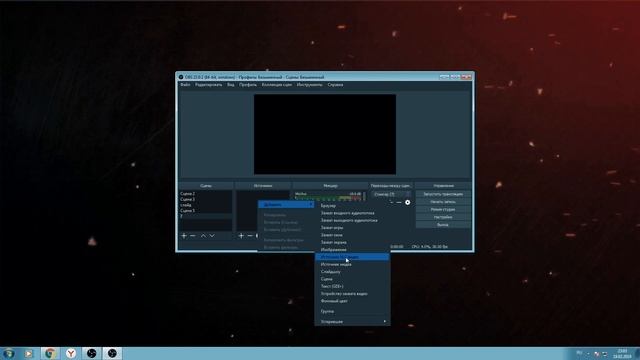The width and height of the screenshot is (640, 360).
Task: Choose Сцена in the add source menu
Action: coord(352,279)
